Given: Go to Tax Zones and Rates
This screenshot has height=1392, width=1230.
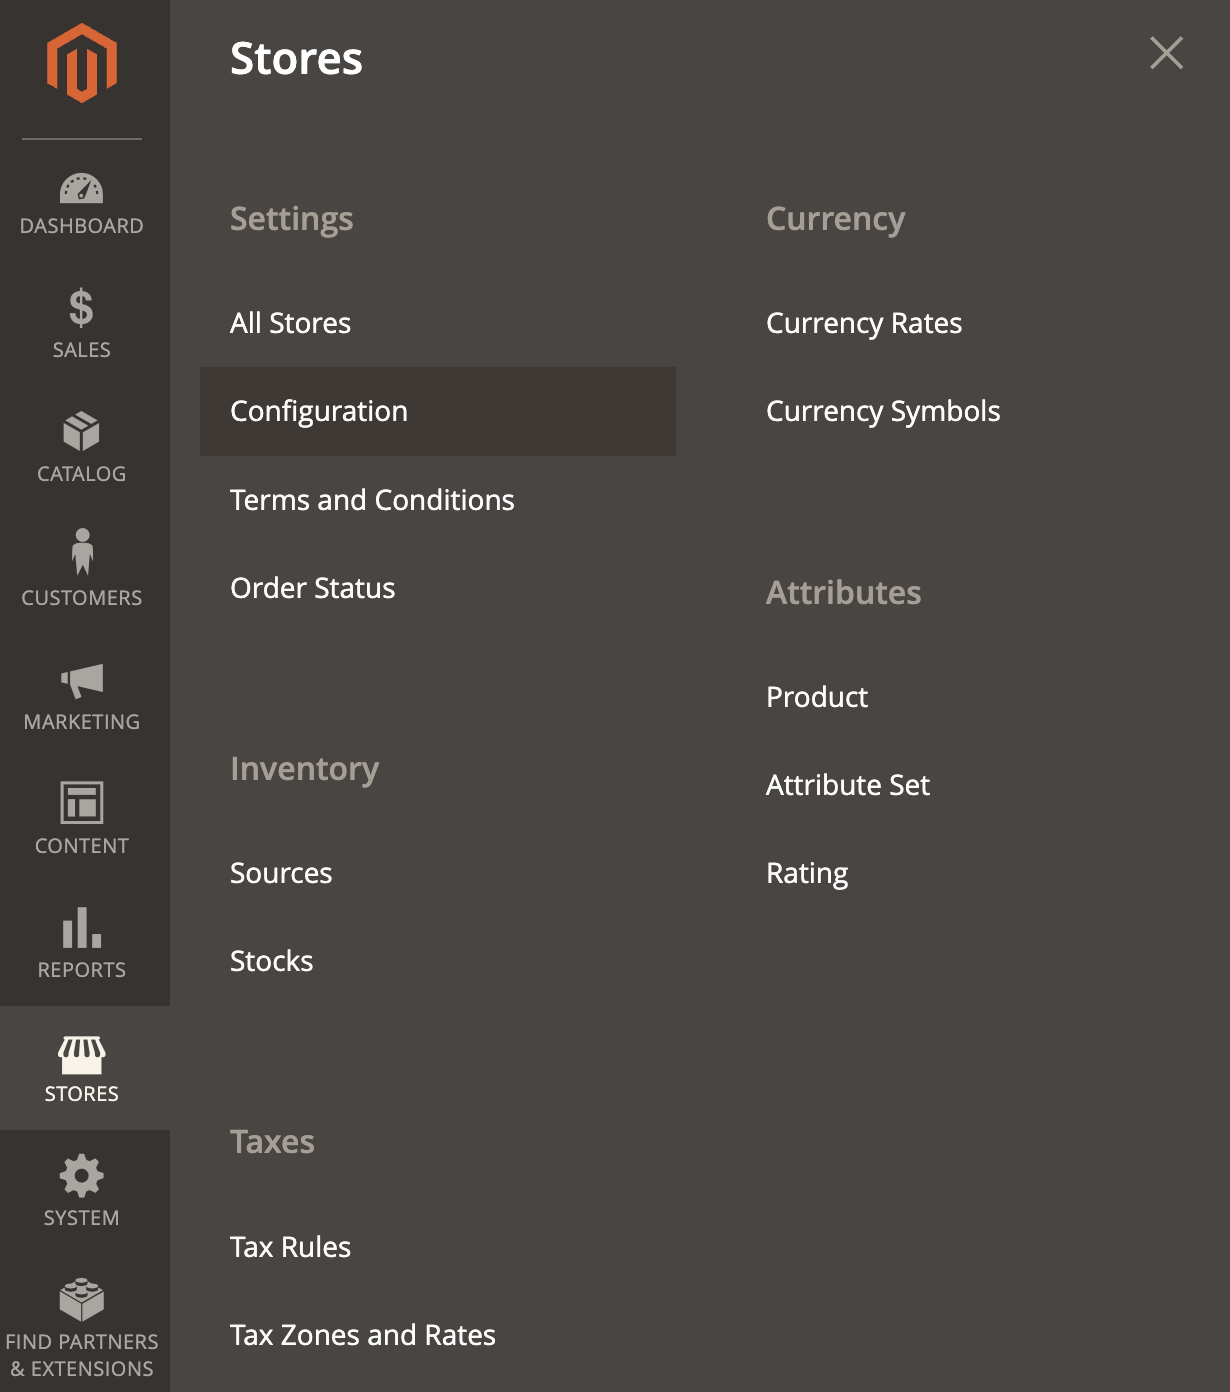Looking at the screenshot, I should (363, 1334).
